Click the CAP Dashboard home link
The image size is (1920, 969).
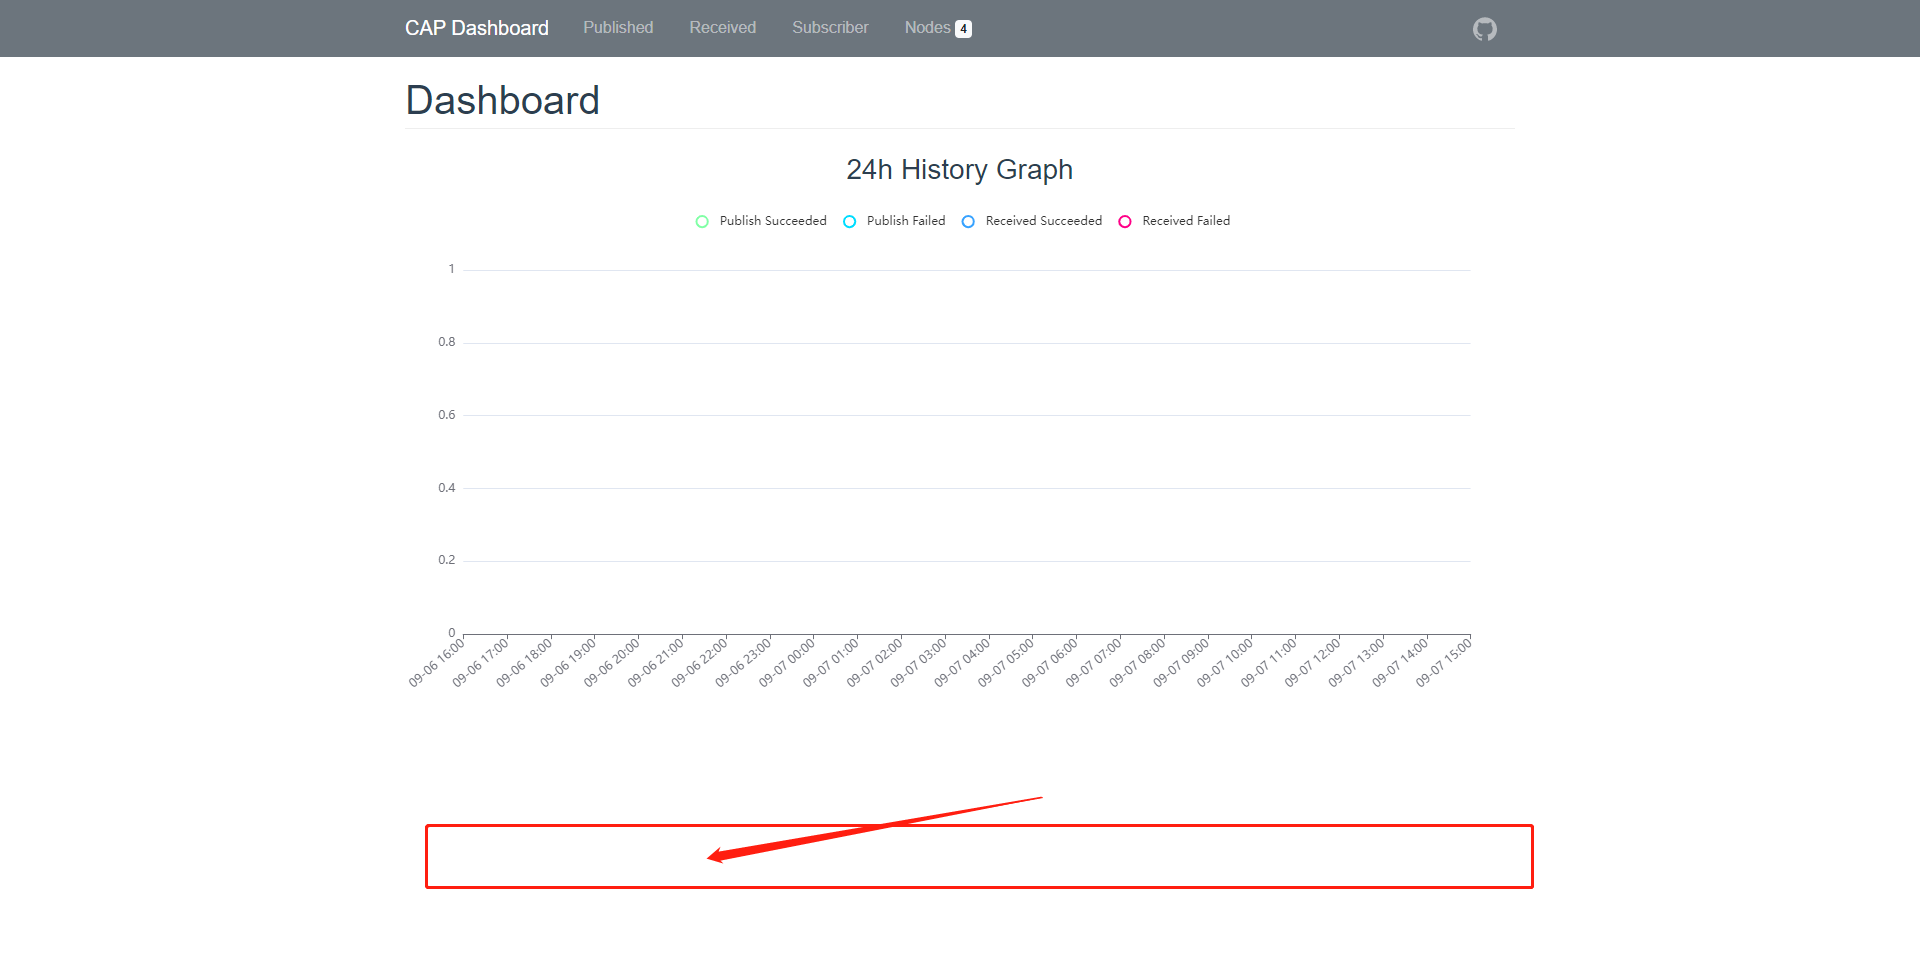477,28
